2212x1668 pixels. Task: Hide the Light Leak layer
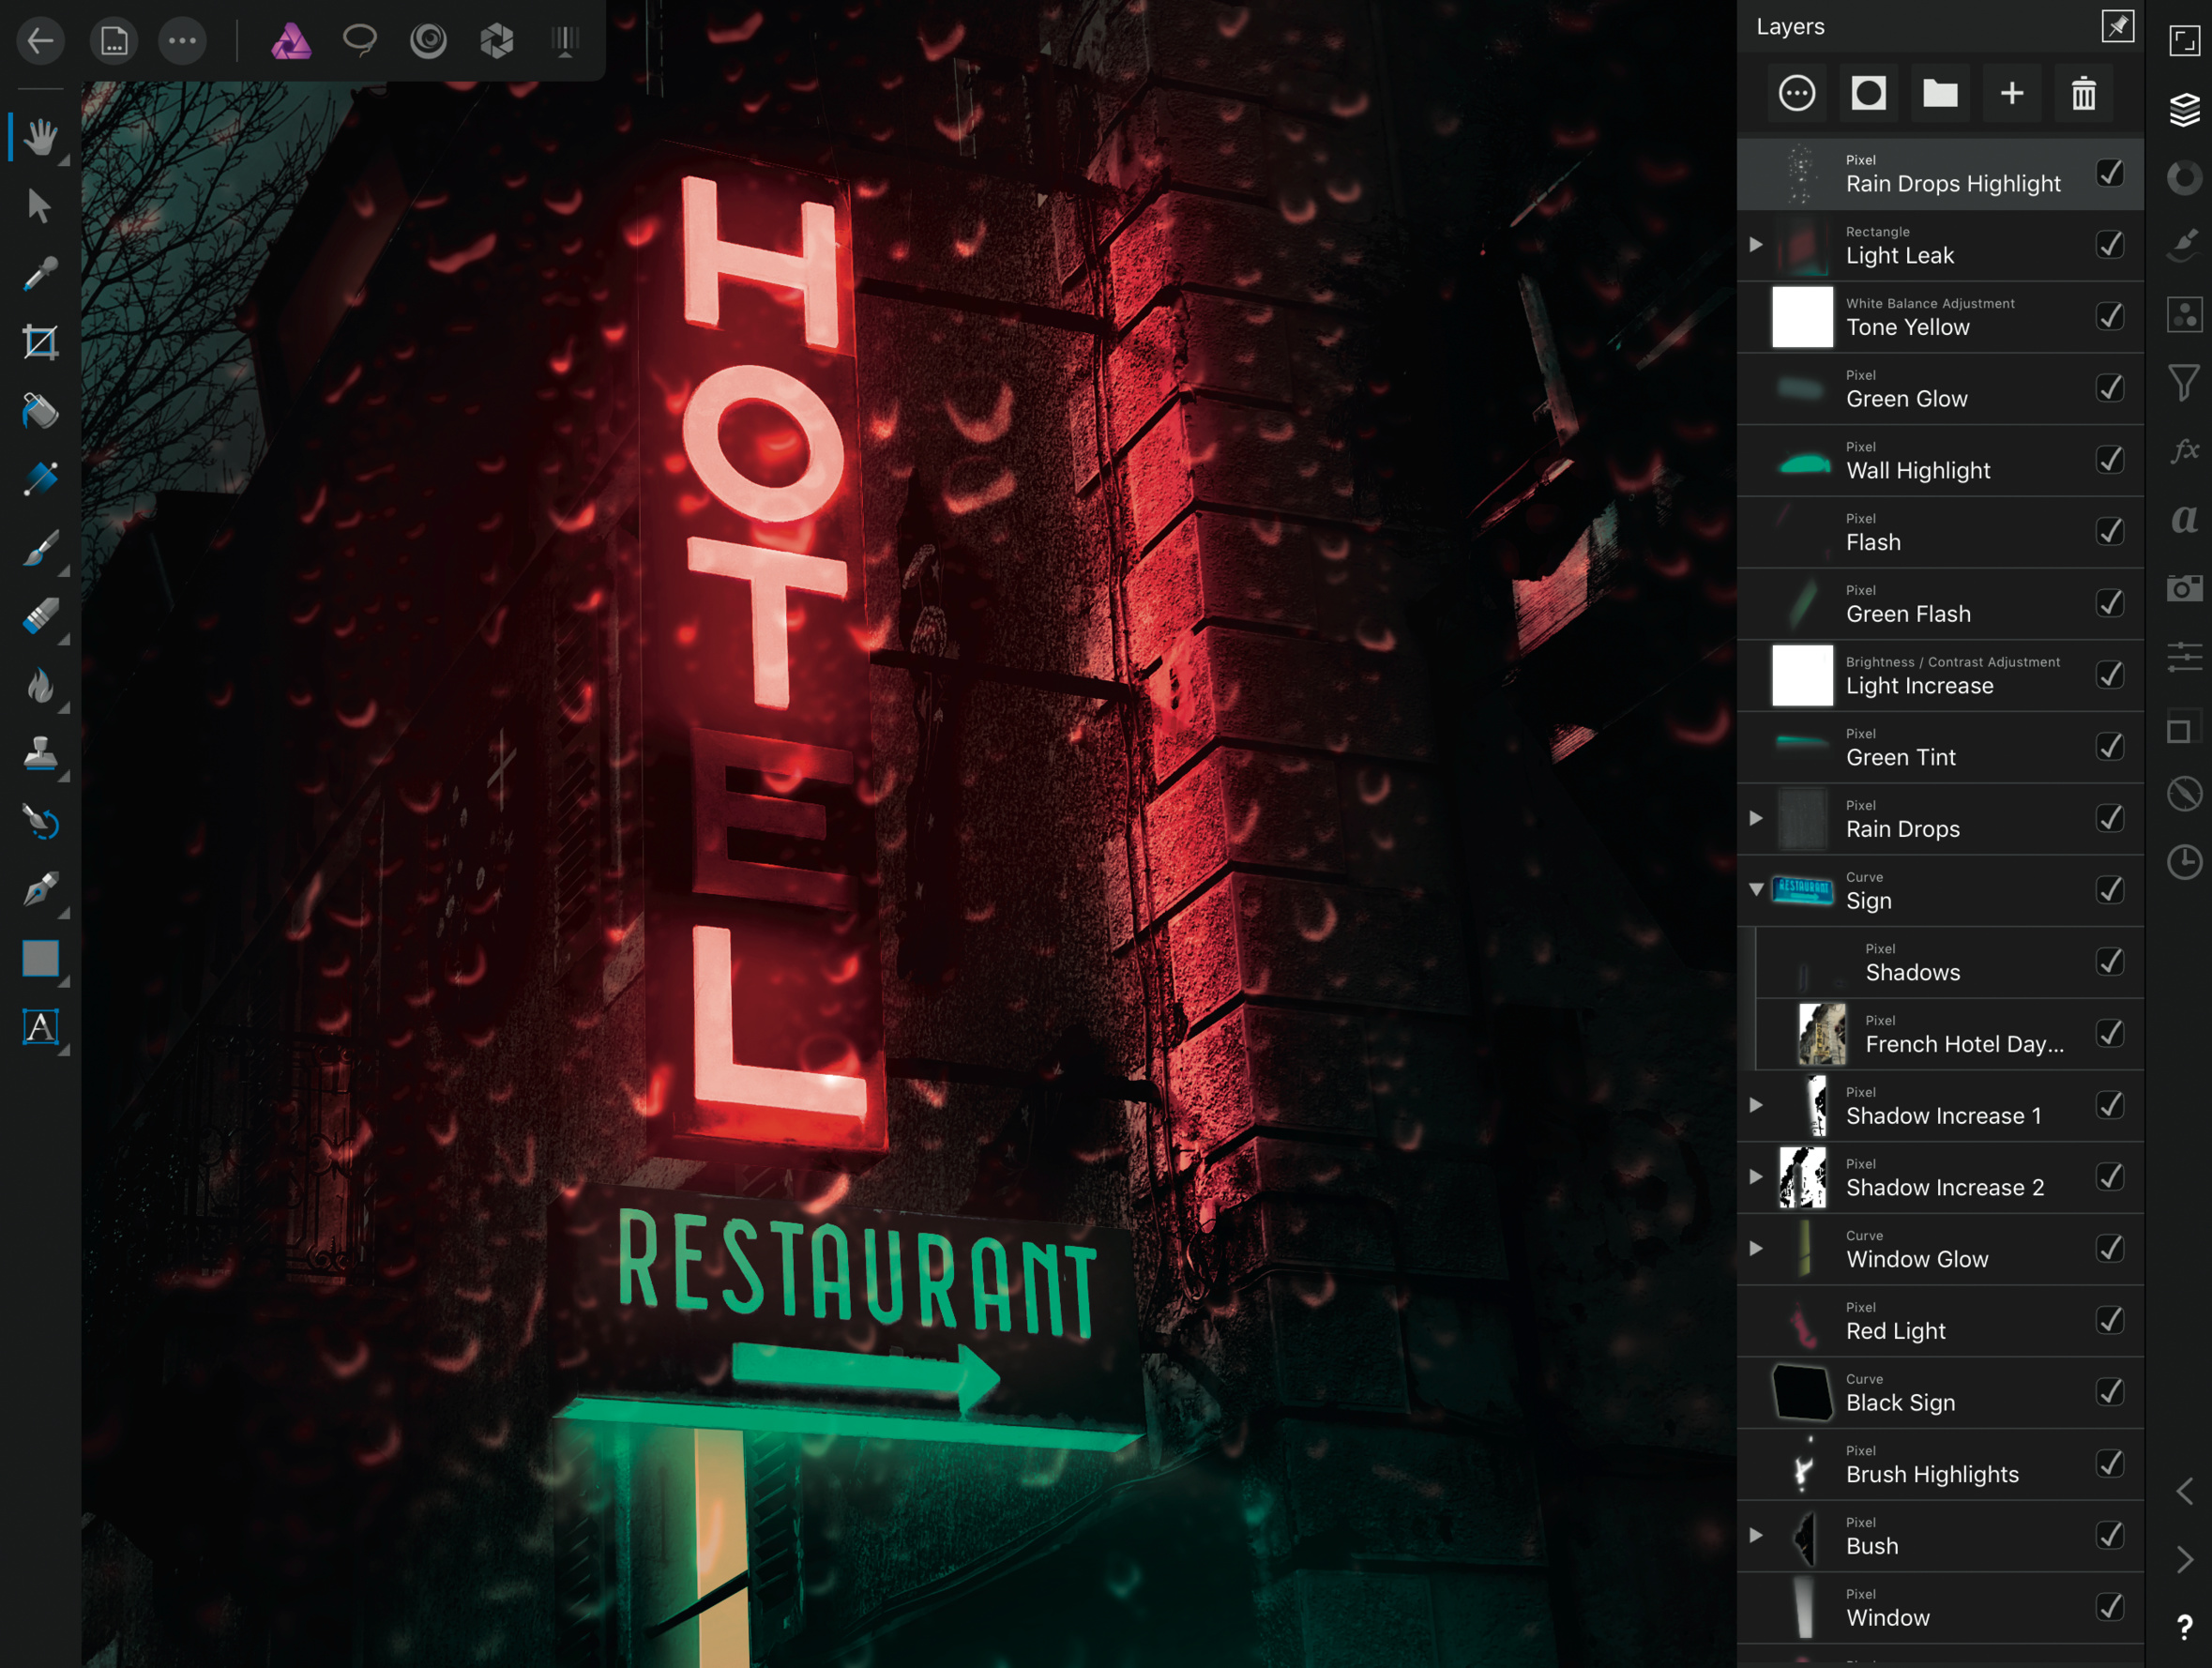point(2109,245)
